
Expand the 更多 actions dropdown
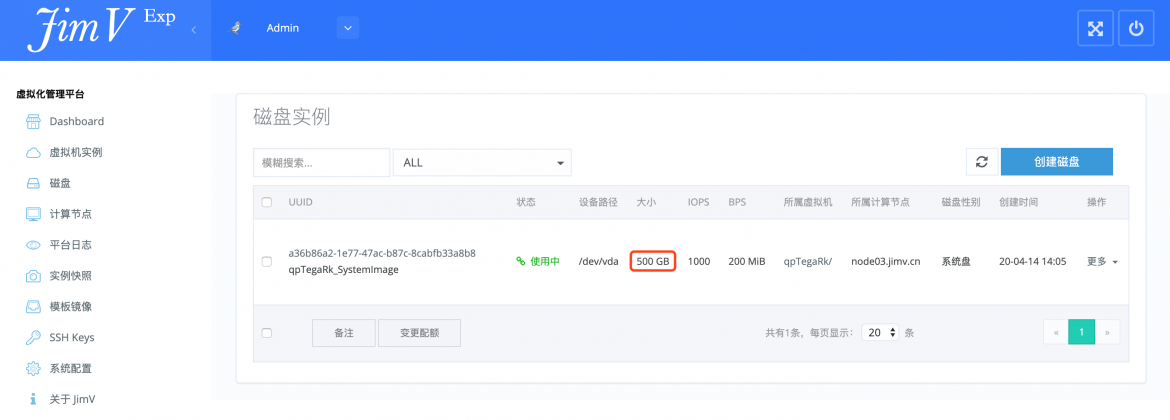tap(1102, 262)
